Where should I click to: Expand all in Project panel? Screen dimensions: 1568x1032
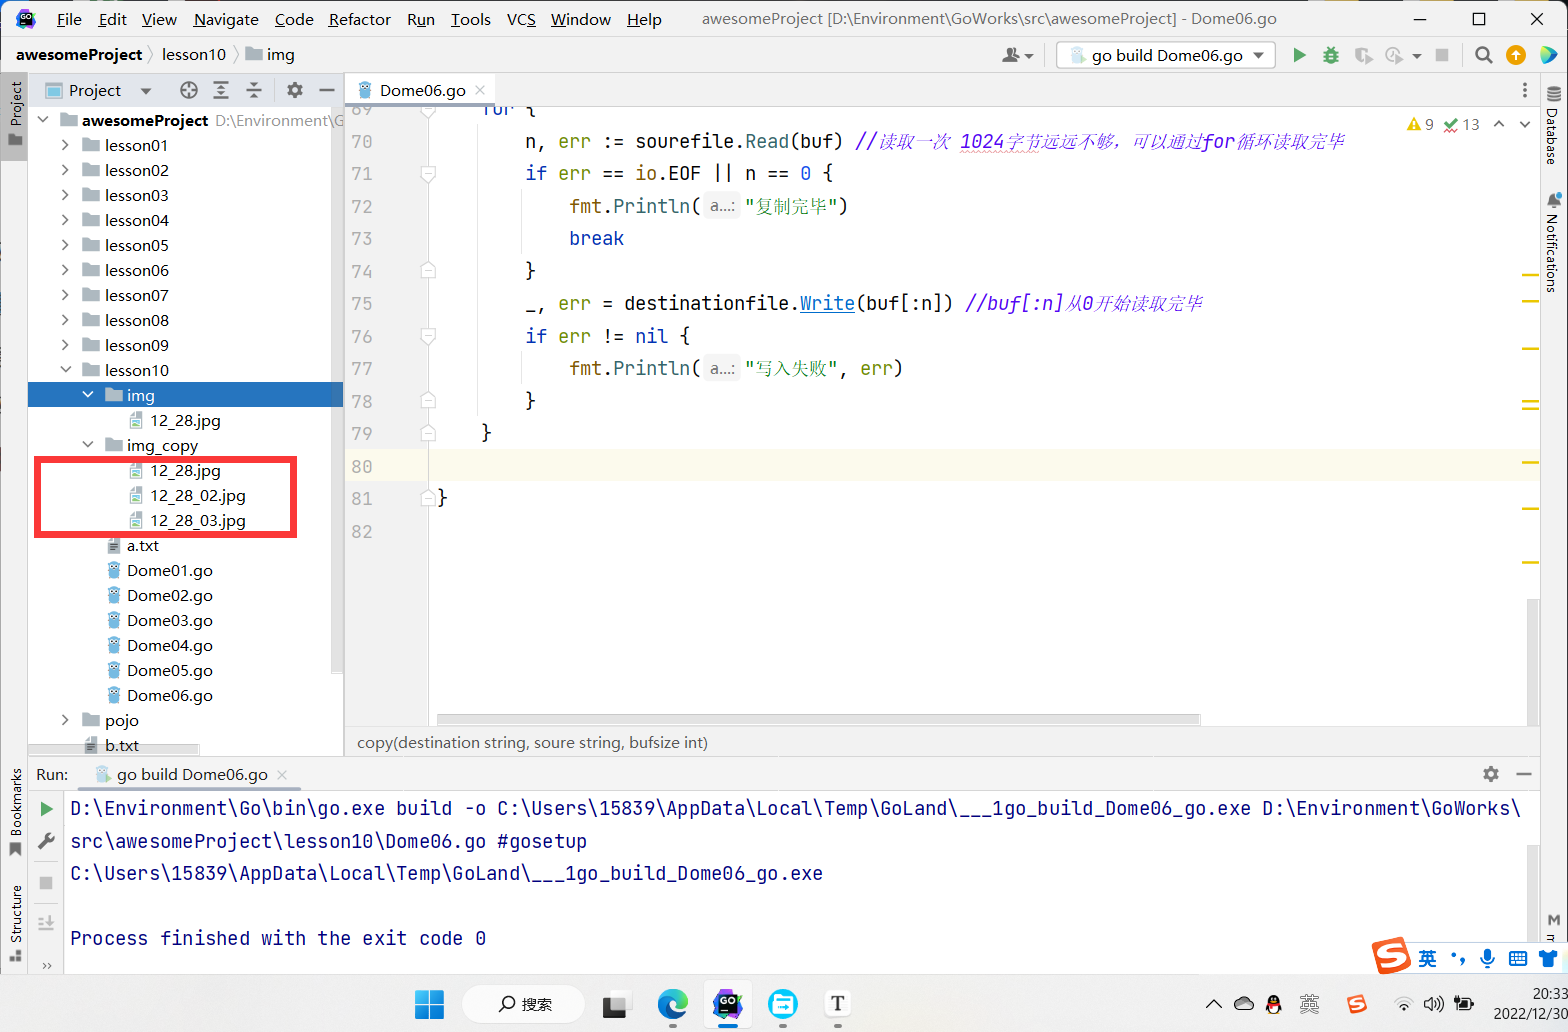[x=221, y=90]
